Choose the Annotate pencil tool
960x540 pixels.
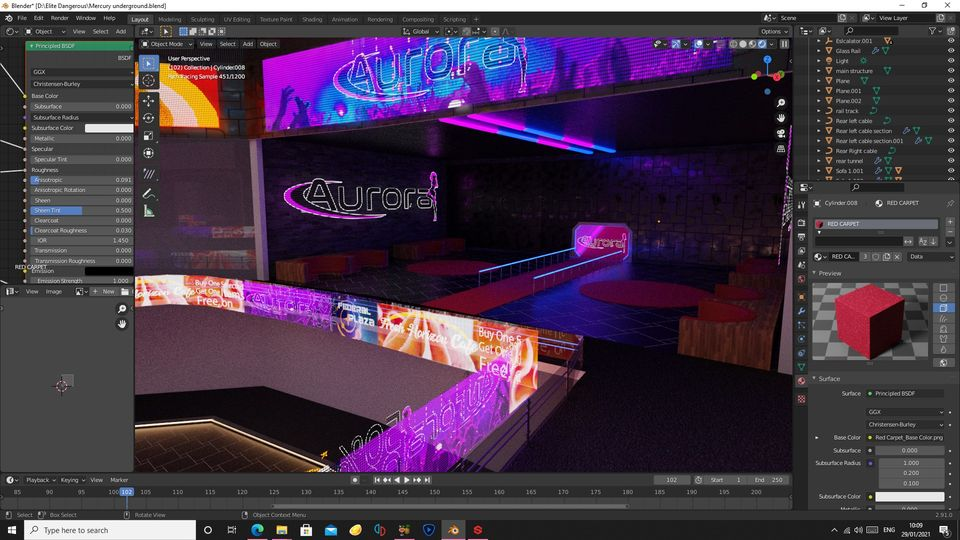(148, 193)
